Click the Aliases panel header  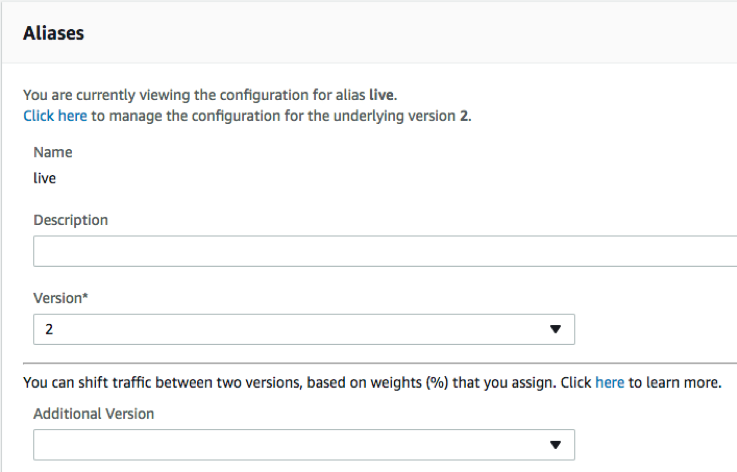(x=53, y=33)
